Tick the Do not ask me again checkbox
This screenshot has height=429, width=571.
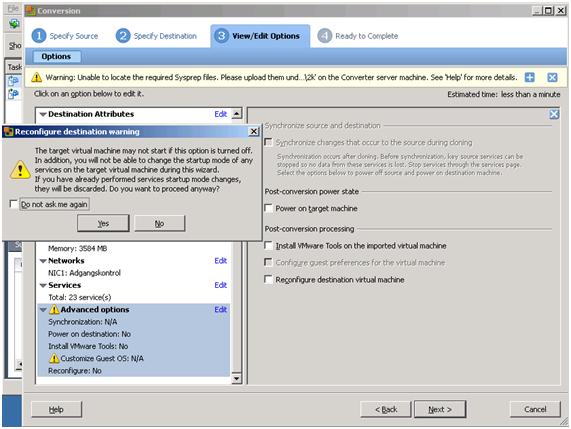(13, 204)
